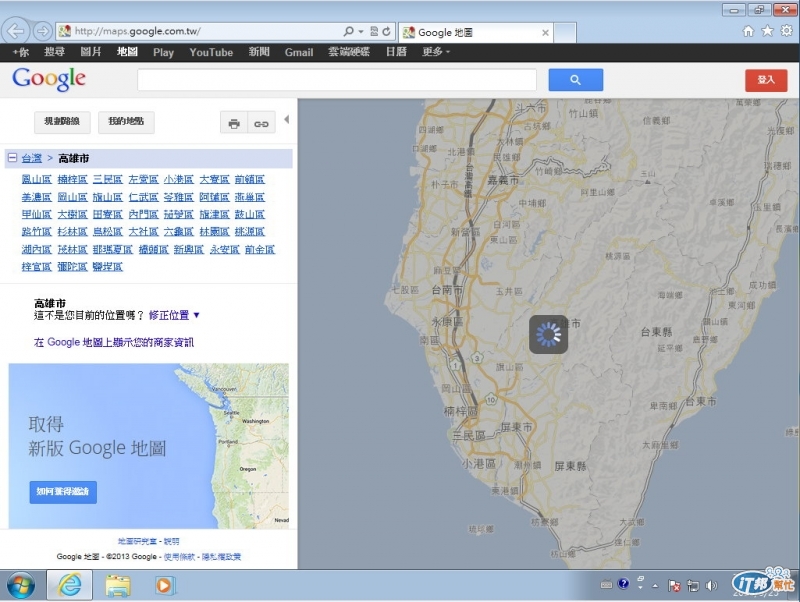800x602 pixels.
Task: Open Windows Explorer folder taskbar icon
Action: click(x=118, y=585)
